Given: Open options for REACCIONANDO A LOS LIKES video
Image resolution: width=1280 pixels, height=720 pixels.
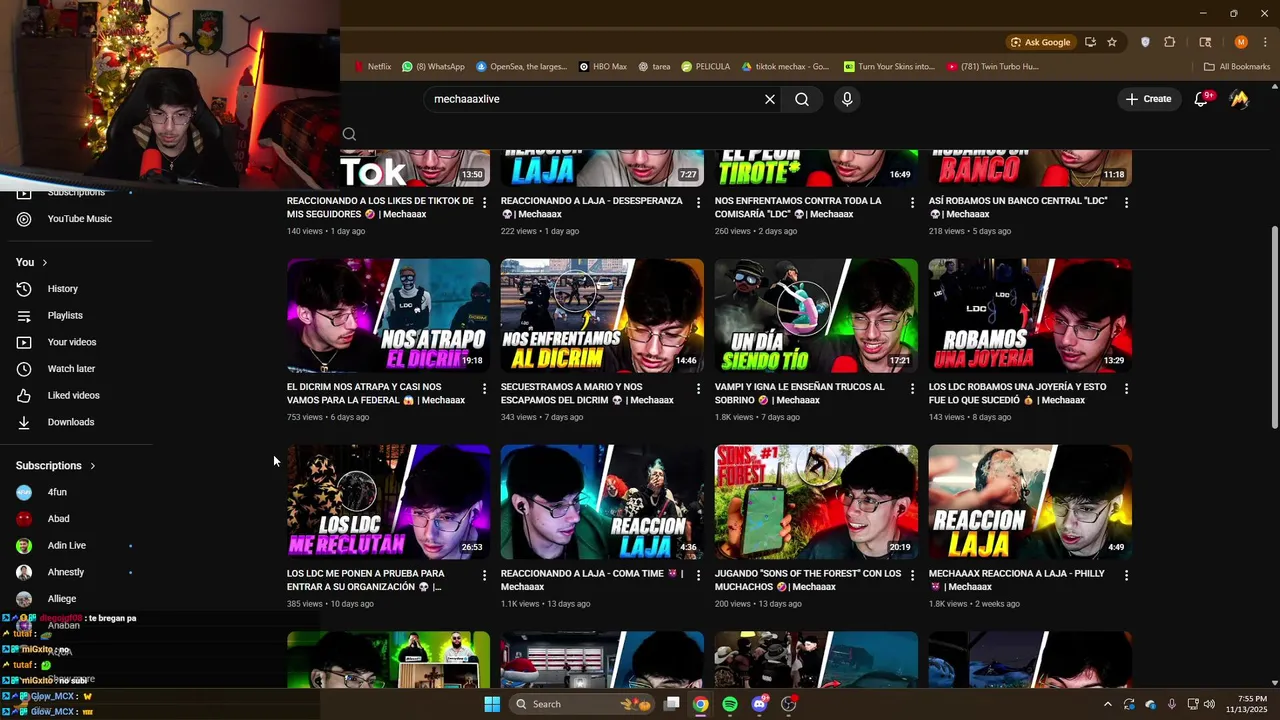Looking at the screenshot, I should [x=485, y=202].
